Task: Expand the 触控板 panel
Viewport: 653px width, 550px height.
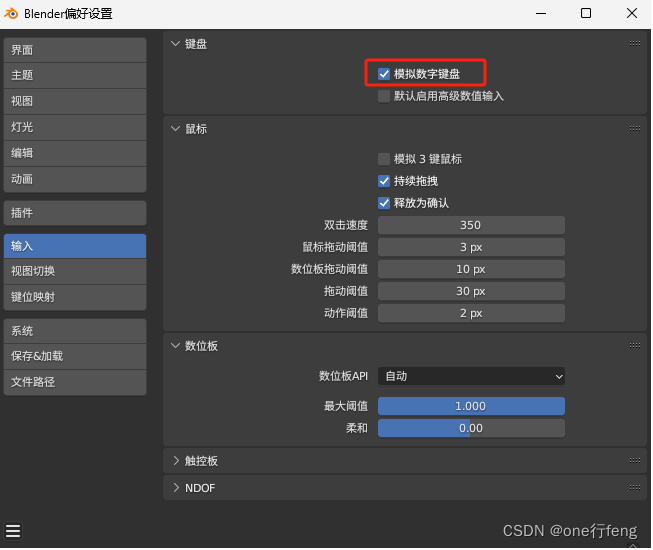Action: [x=176, y=461]
